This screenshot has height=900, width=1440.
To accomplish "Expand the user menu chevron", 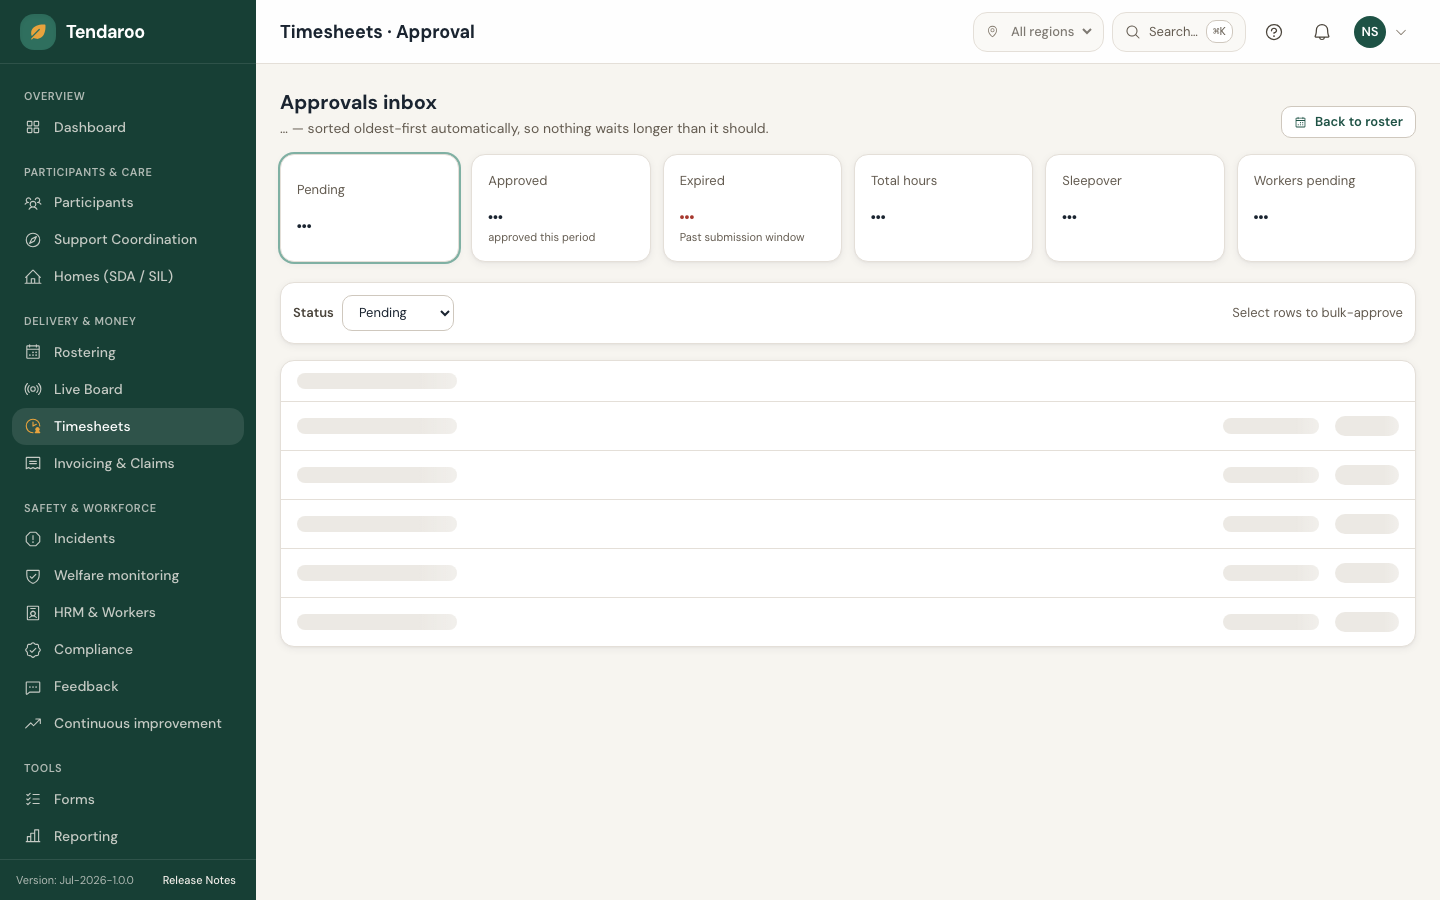I will pos(1401,32).
